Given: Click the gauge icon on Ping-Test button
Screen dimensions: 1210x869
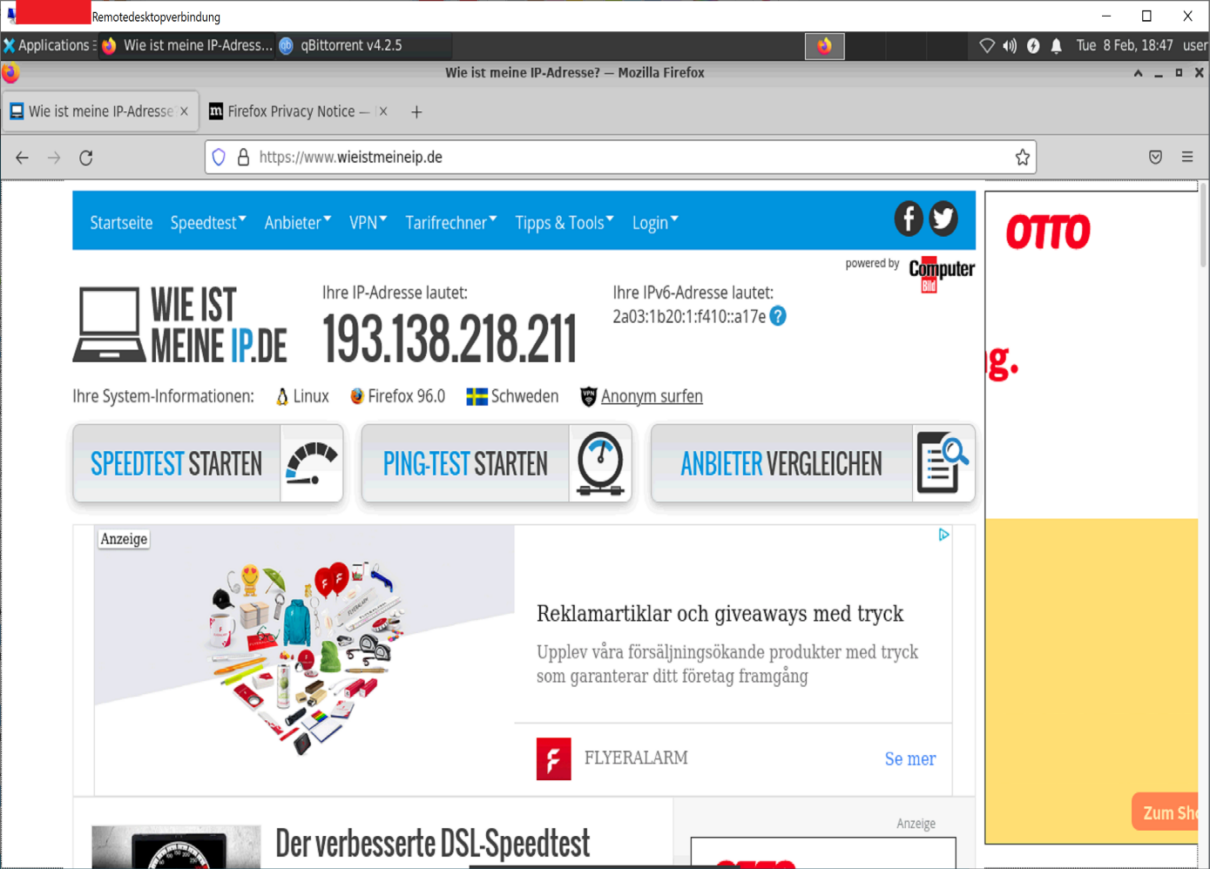Looking at the screenshot, I should coord(600,464).
